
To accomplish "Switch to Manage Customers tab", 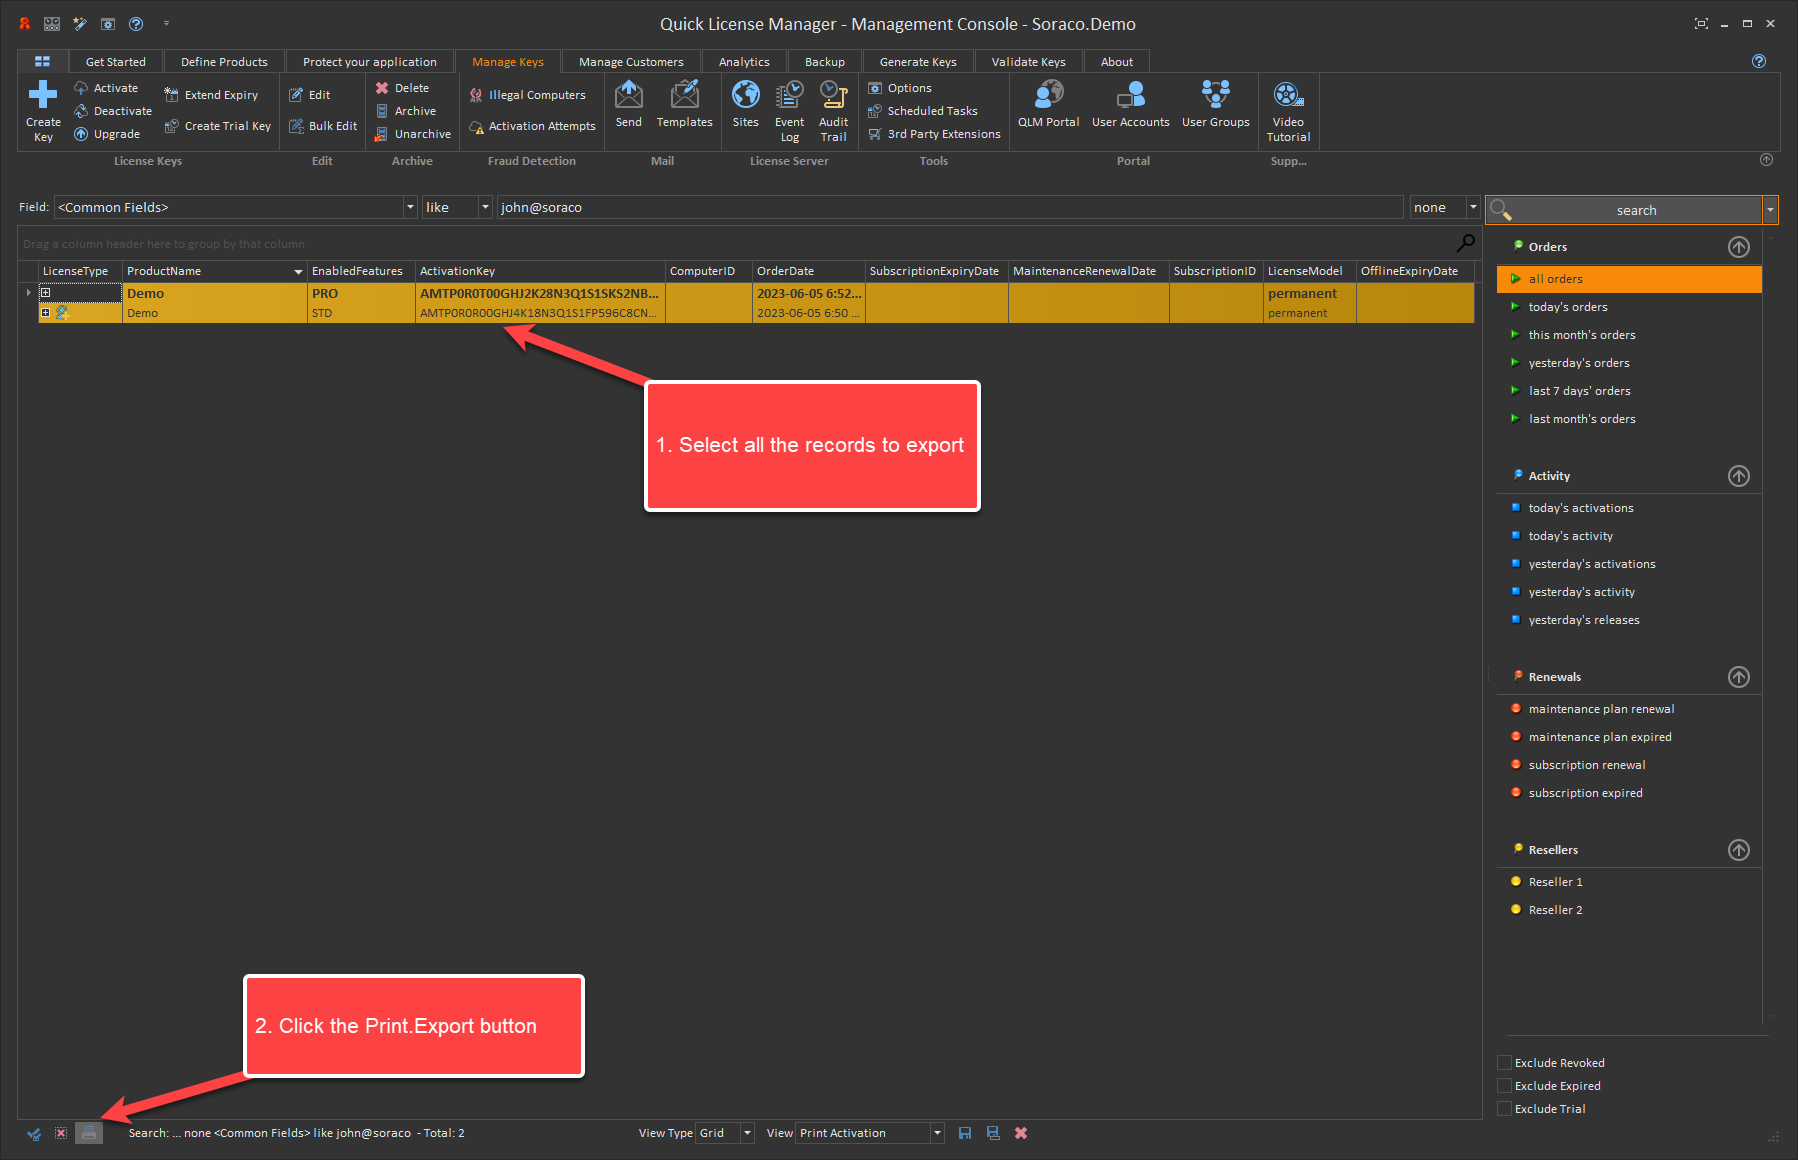I will pyautogui.click(x=631, y=62).
